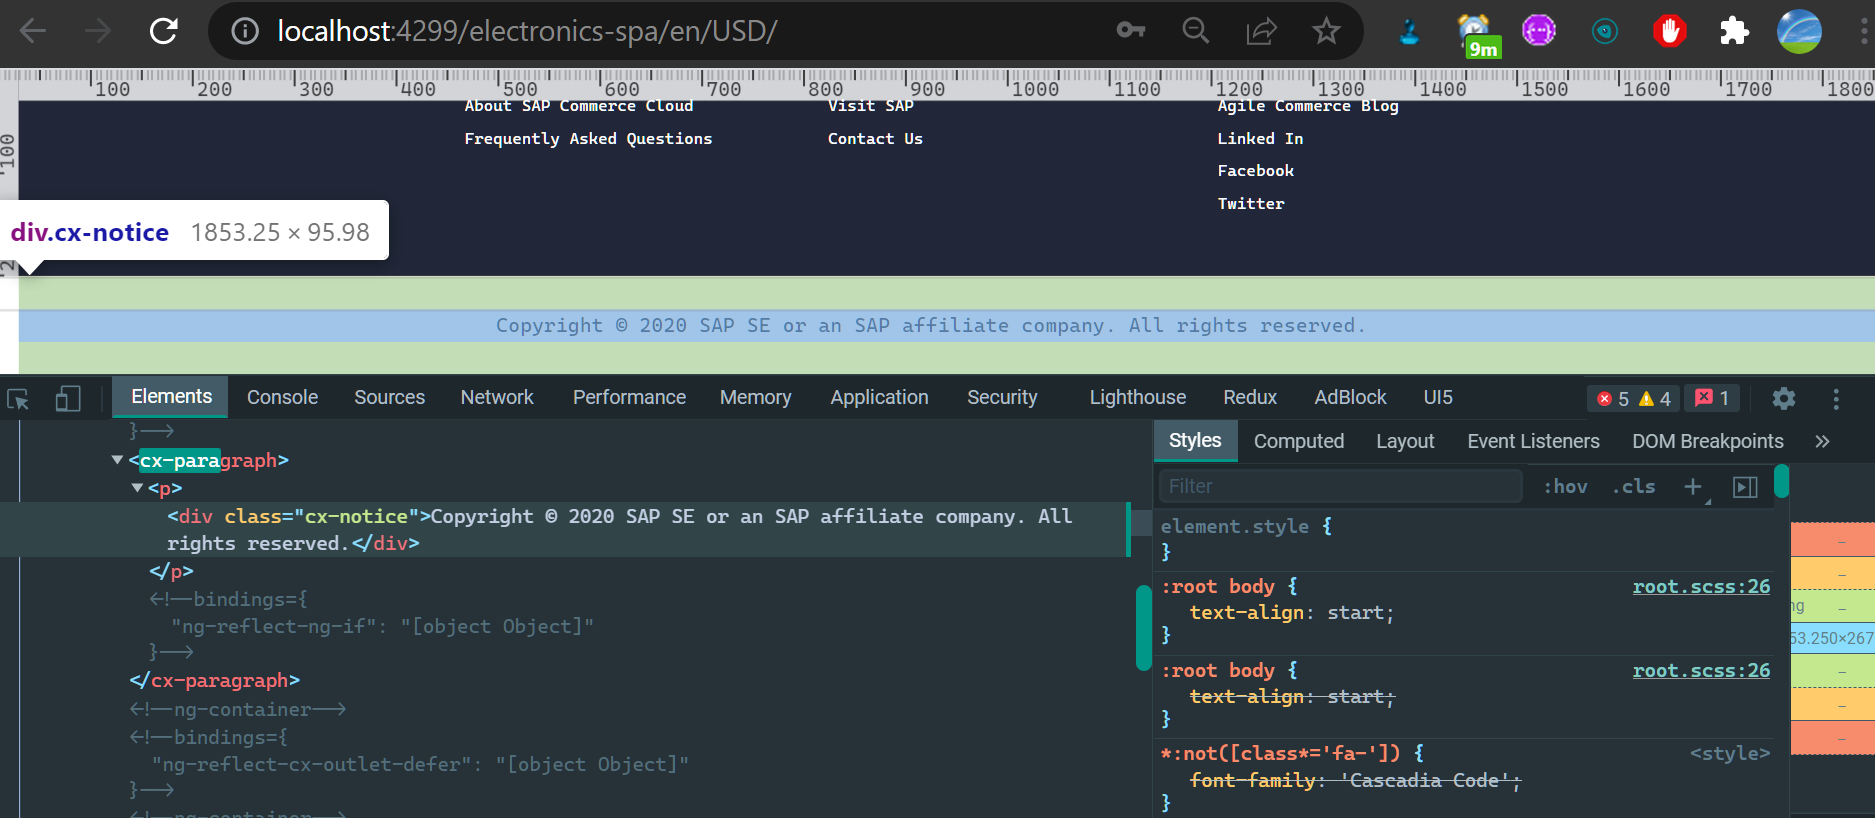The width and height of the screenshot is (1875, 818).
Task: Toggle the .cls element classes panel
Action: (1633, 486)
